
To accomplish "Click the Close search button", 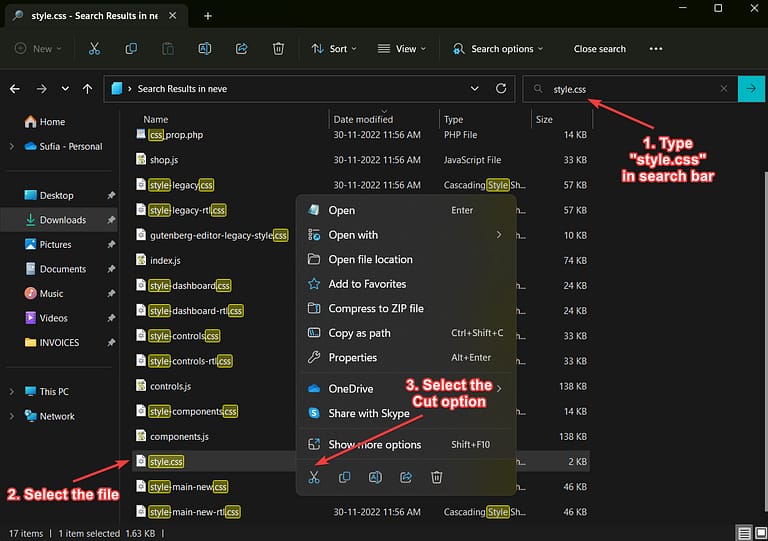I will tap(599, 49).
